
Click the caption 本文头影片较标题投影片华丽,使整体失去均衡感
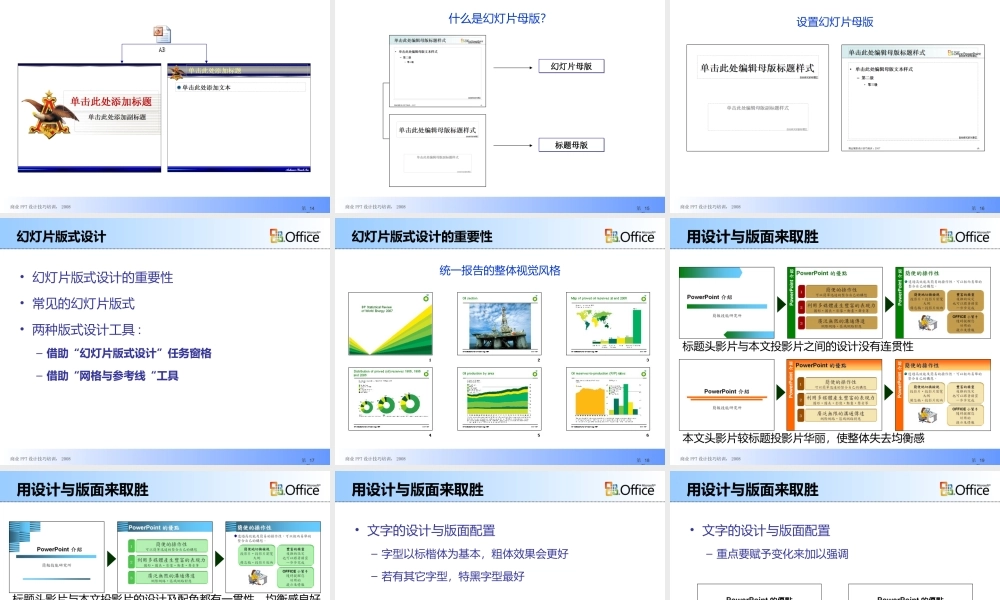[804, 438]
